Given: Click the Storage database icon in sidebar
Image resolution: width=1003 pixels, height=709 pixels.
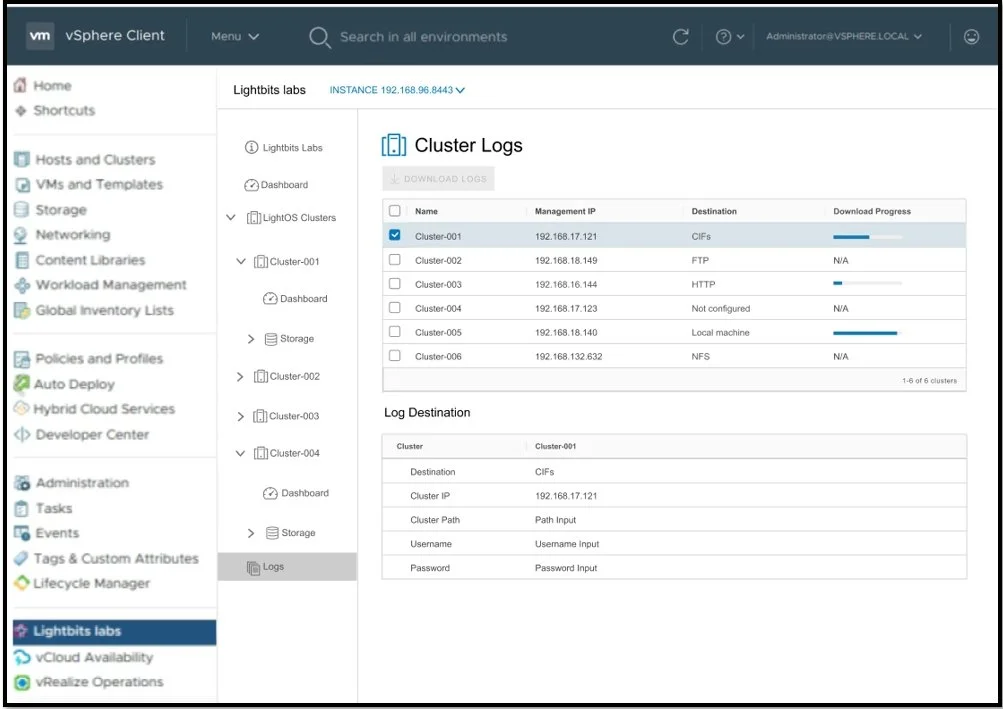Looking at the screenshot, I should tap(21, 210).
